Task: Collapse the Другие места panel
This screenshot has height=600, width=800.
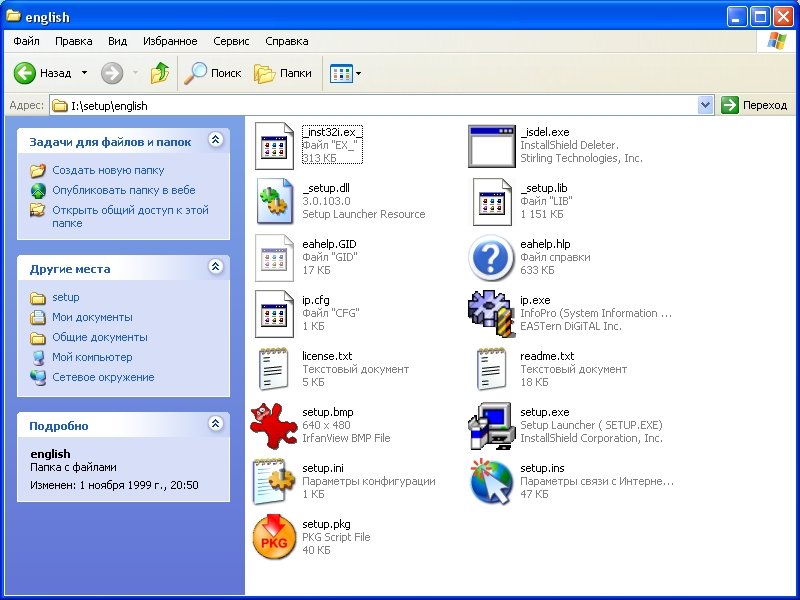Action: (x=215, y=267)
